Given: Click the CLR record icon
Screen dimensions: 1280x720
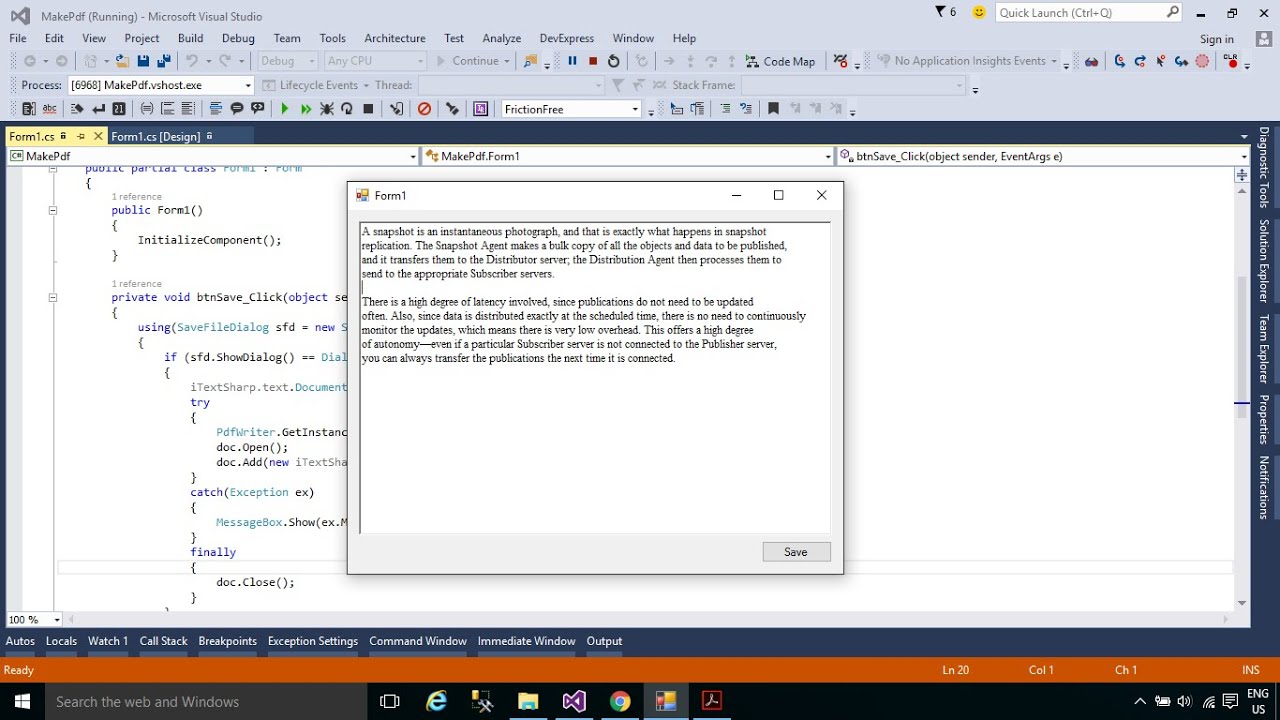Looking at the screenshot, I should (1230, 60).
